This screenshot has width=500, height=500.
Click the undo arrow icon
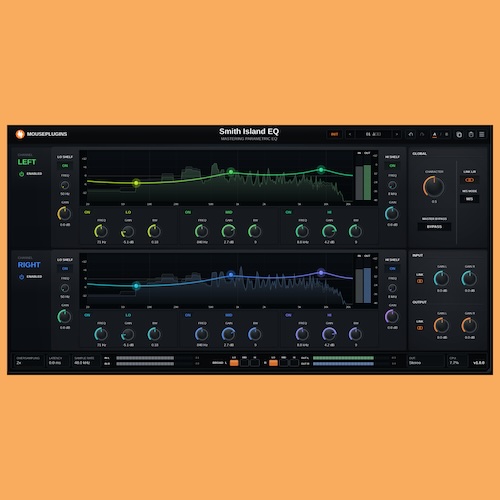click(x=411, y=134)
